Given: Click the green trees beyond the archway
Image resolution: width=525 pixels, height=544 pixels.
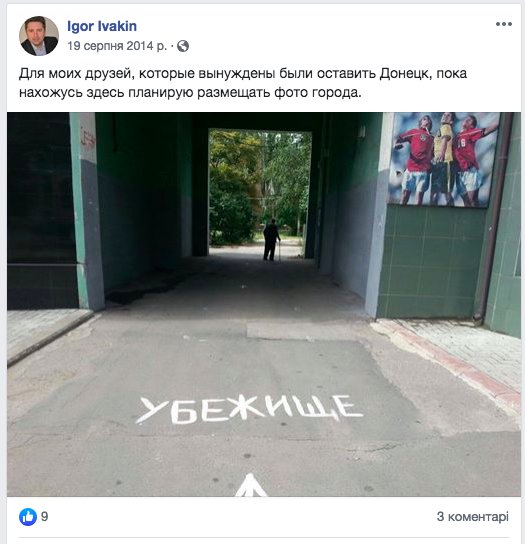Looking at the screenshot, I should tap(259, 184).
